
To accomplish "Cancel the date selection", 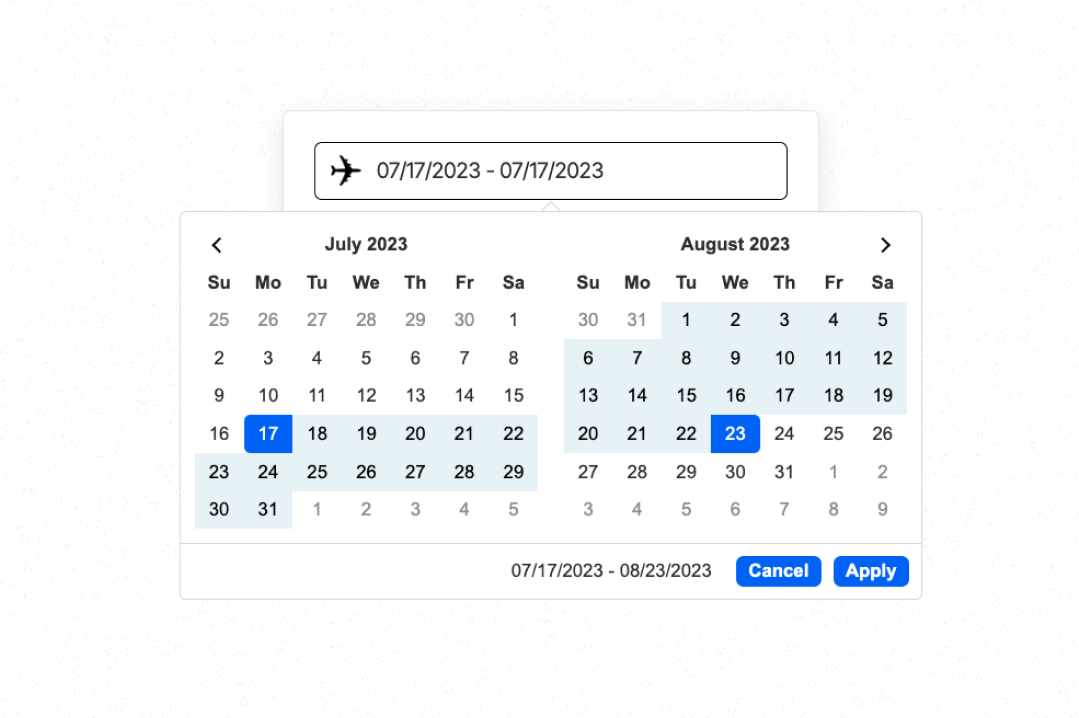I will [778, 571].
